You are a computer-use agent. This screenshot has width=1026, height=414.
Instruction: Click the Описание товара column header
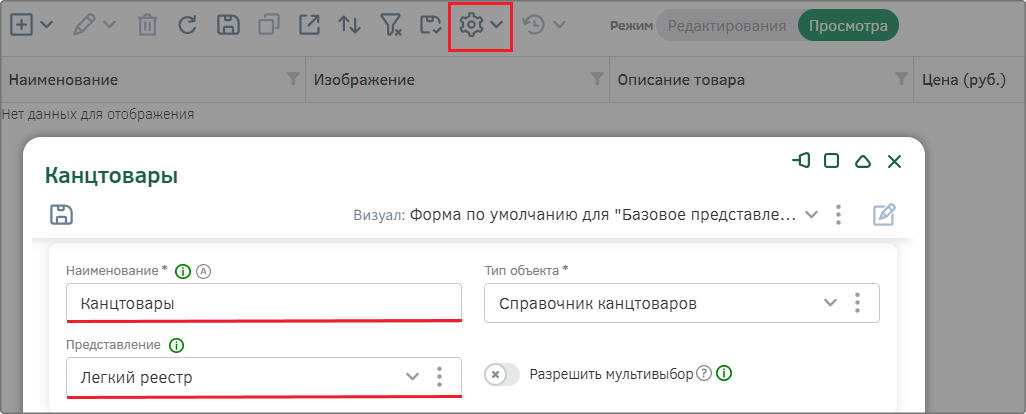click(681, 80)
